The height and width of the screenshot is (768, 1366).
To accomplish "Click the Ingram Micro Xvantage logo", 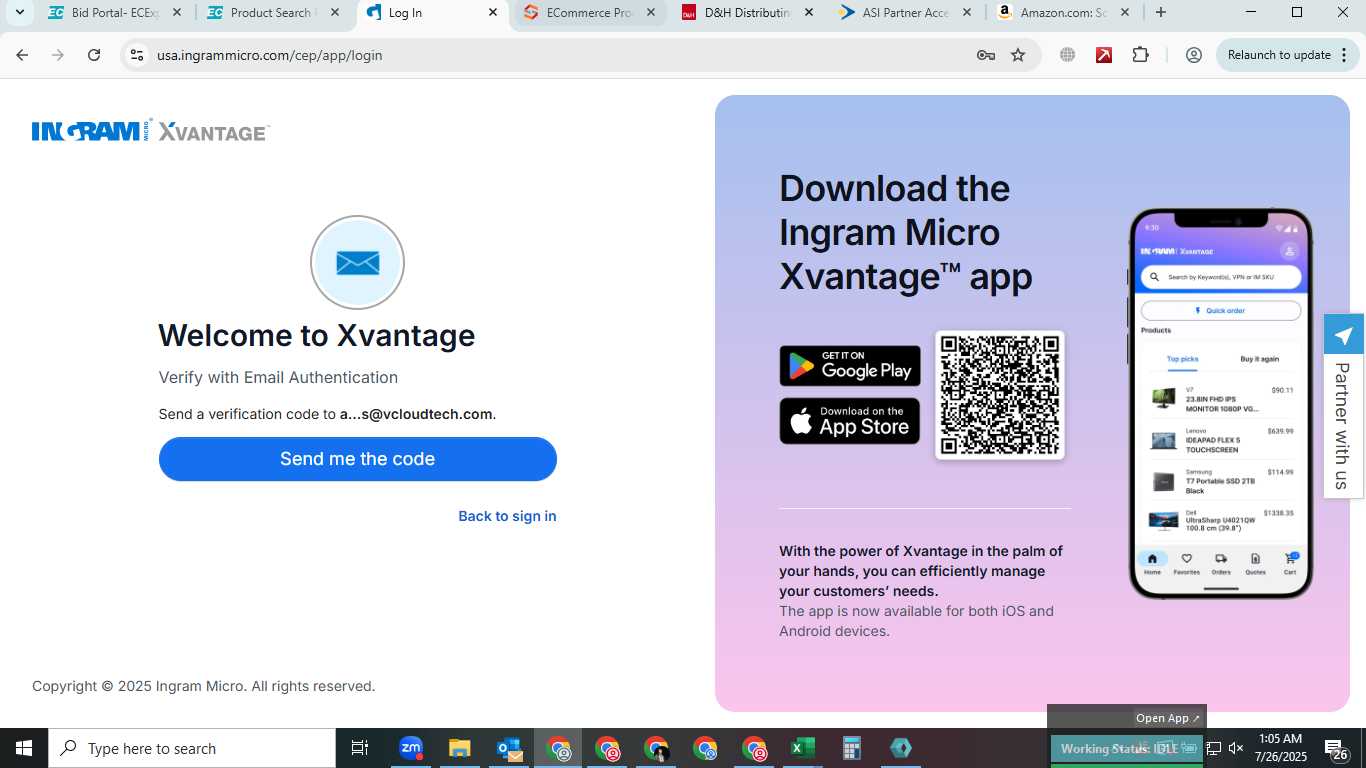I will tap(151, 131).
